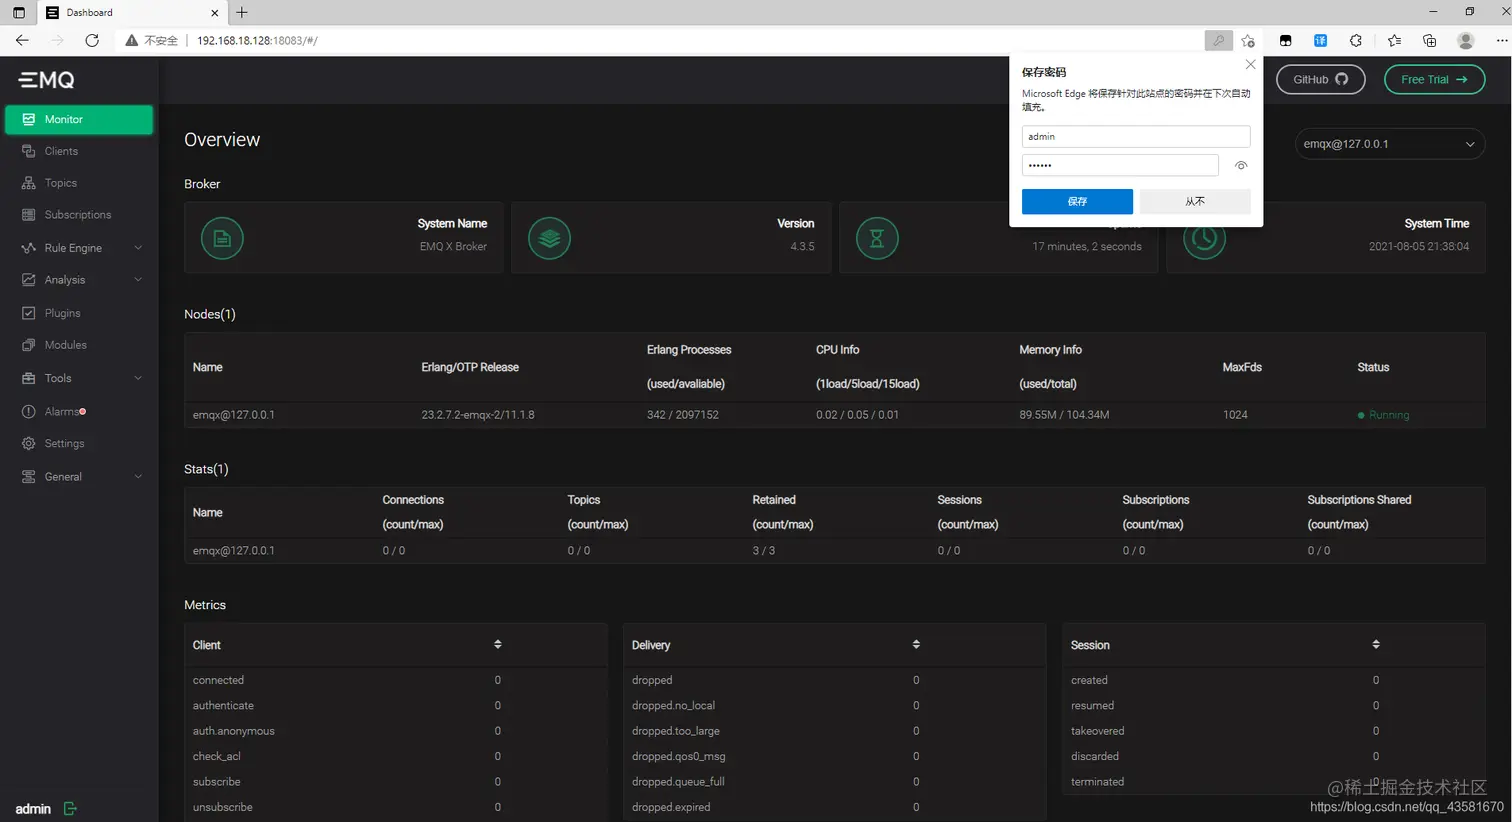Screen dimensions: 1512x822
Task: Close the Dashboard browser tab
Action: (x=215, y=13)
